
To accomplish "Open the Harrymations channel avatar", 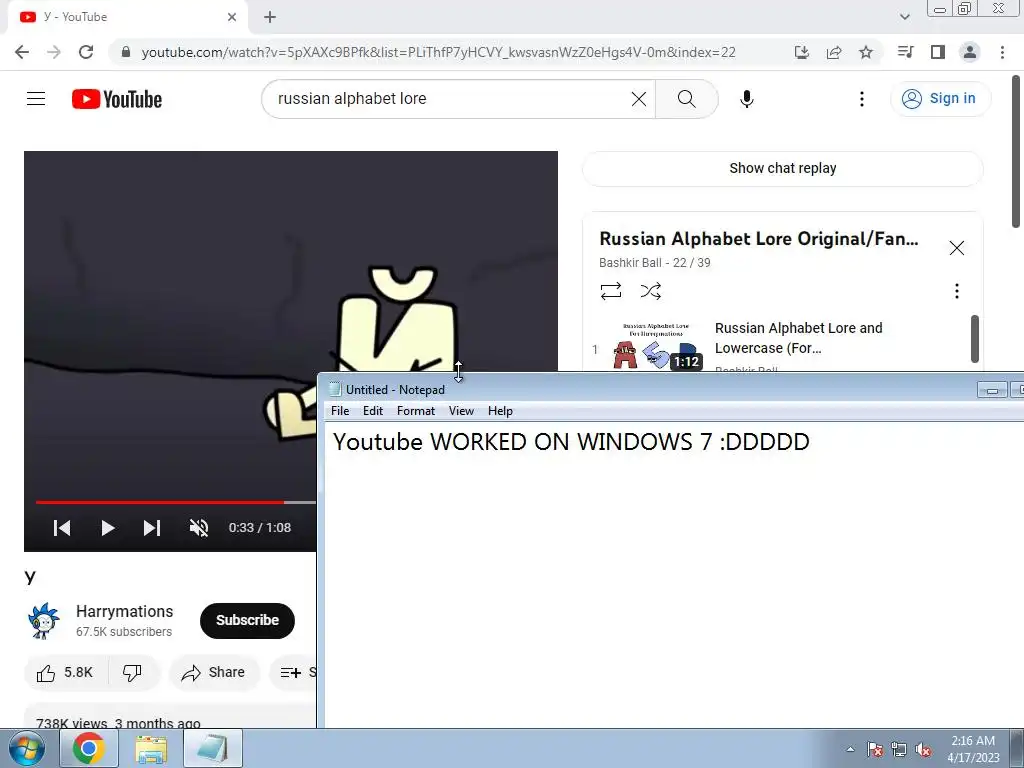I will [x=44, y=620].
